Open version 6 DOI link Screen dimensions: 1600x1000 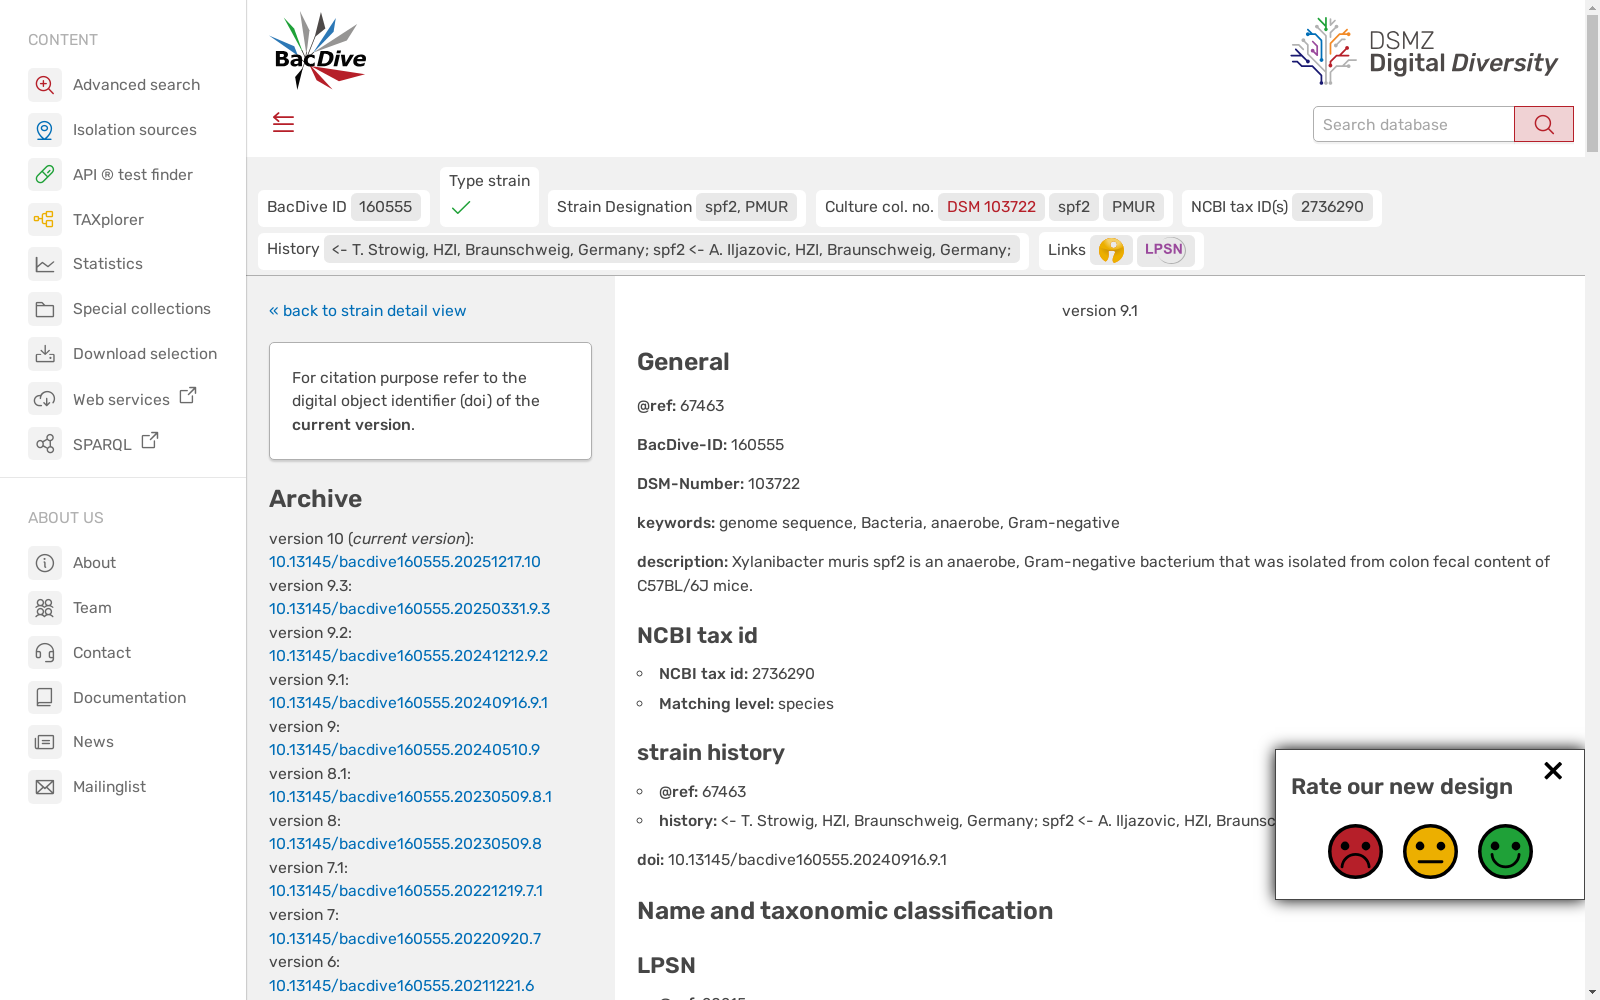point(401,986)
